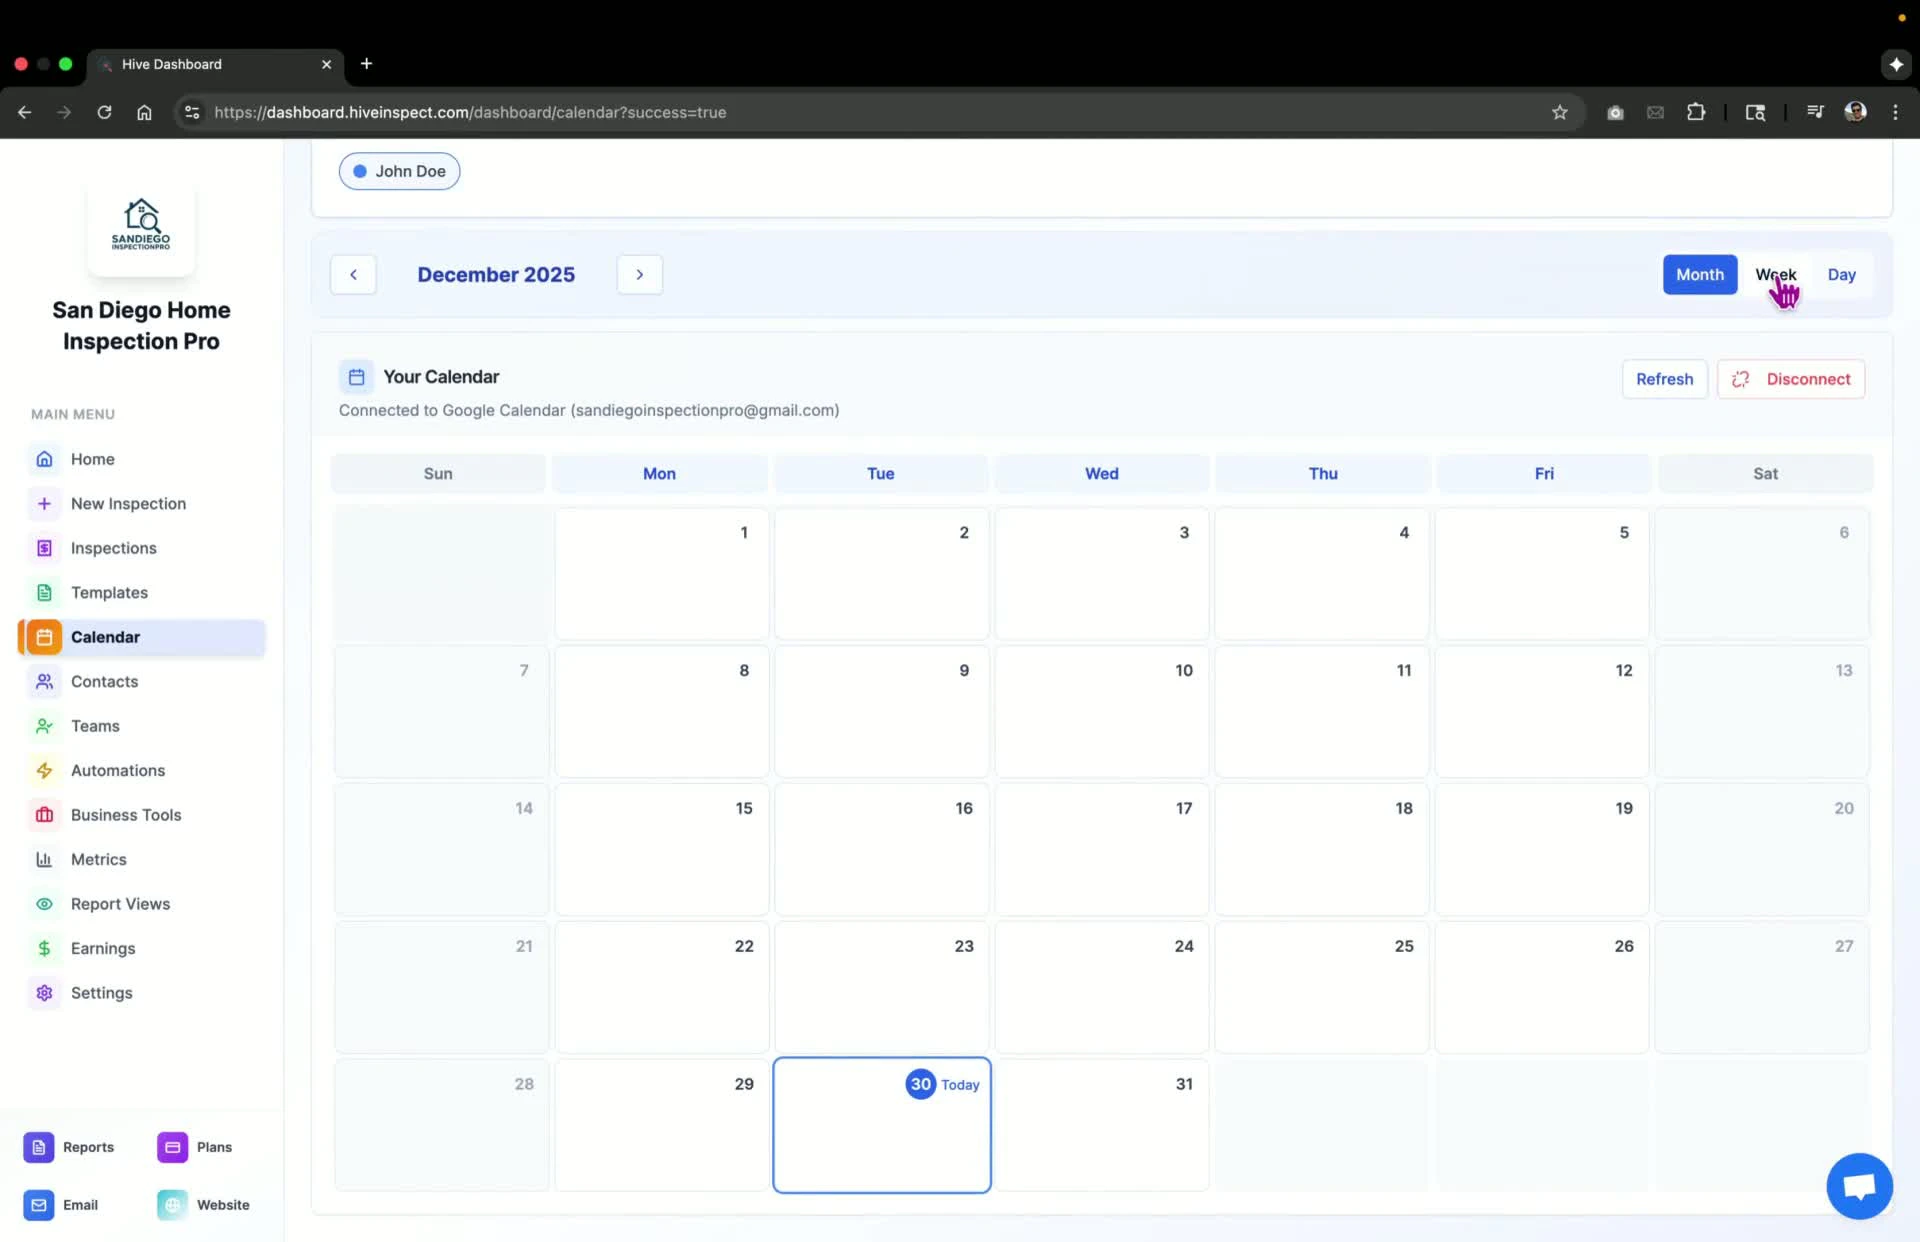The height and width of the screenshot is (1242, 1920).
Task: View the Metrics page
Action: point(99,859)
